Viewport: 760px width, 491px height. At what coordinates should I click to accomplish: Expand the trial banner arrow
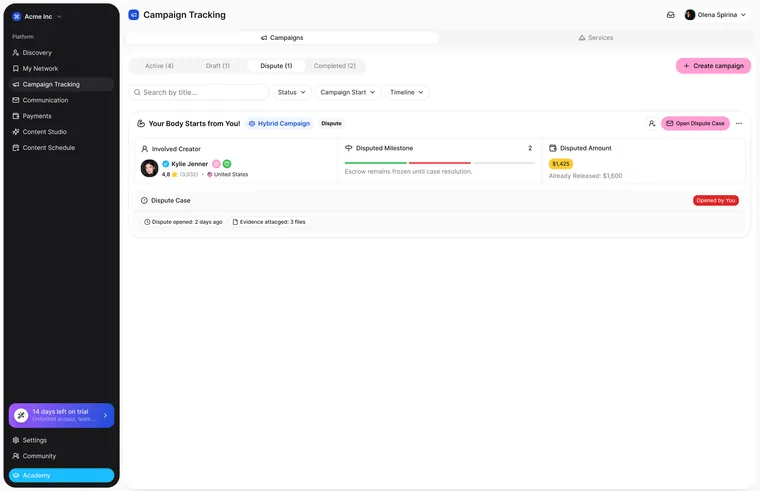[105, 415]
